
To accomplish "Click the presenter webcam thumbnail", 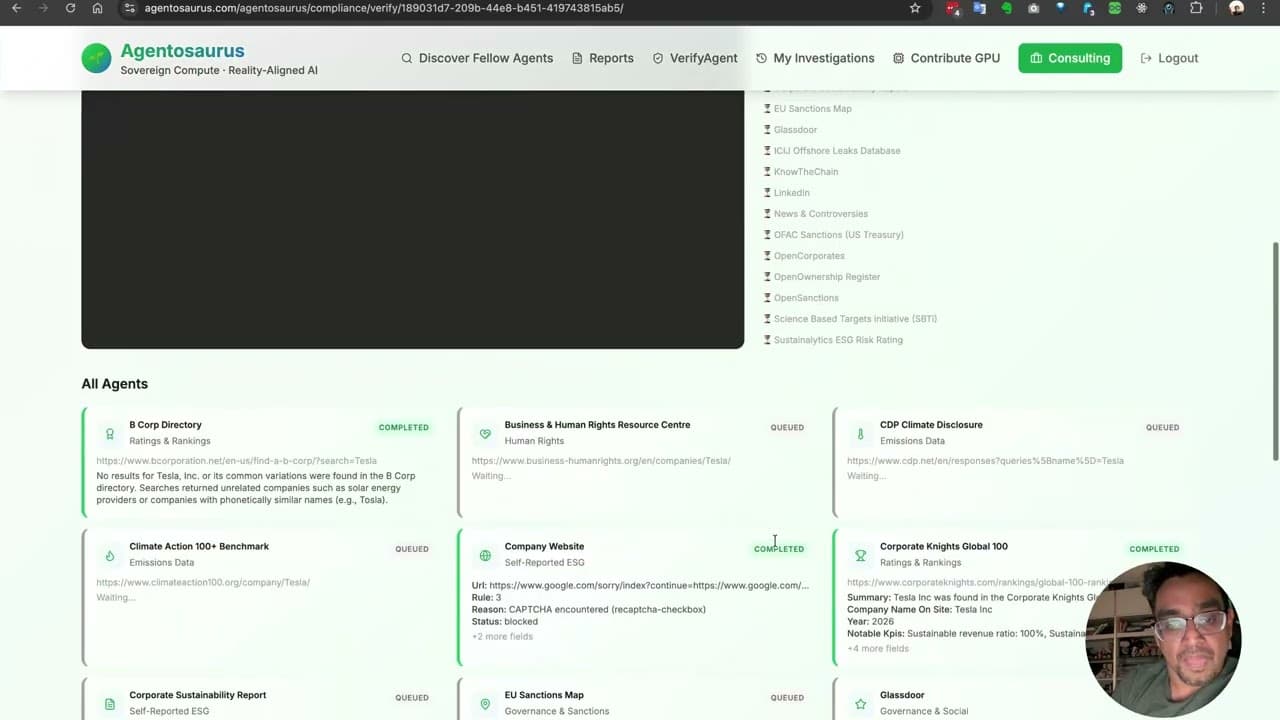I will [1163, 640].
